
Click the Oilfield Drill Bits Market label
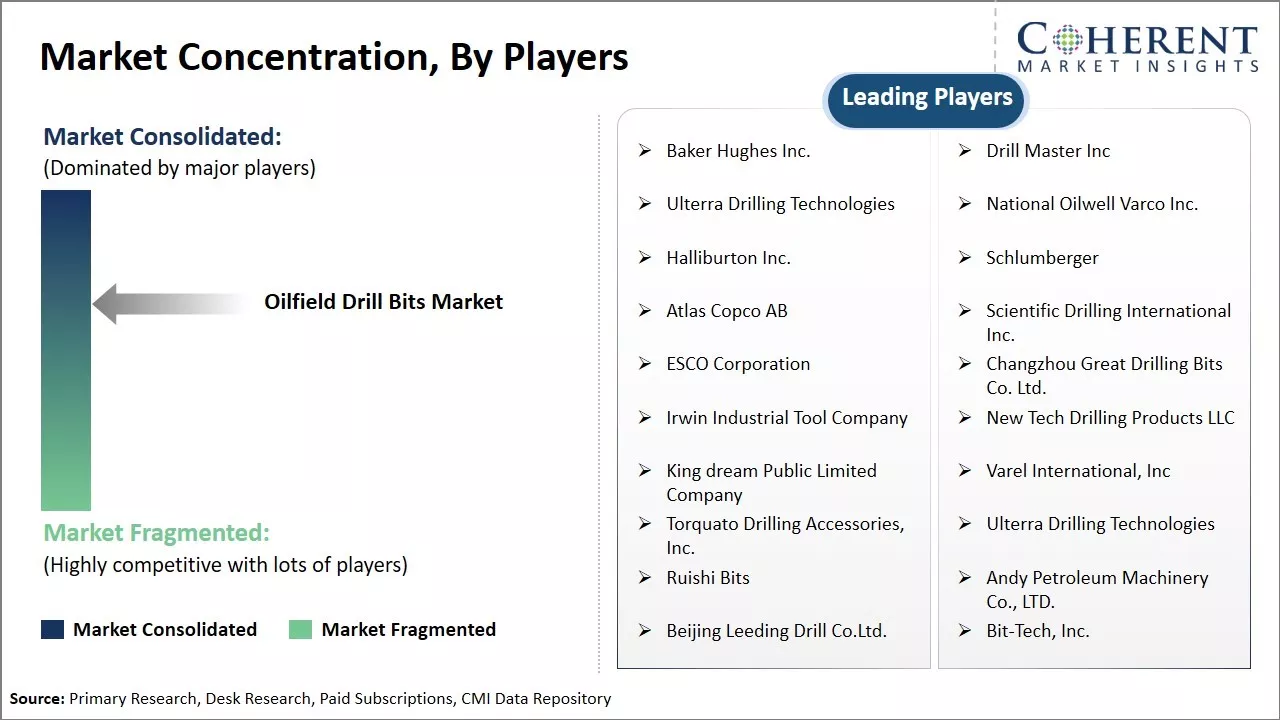383,302
